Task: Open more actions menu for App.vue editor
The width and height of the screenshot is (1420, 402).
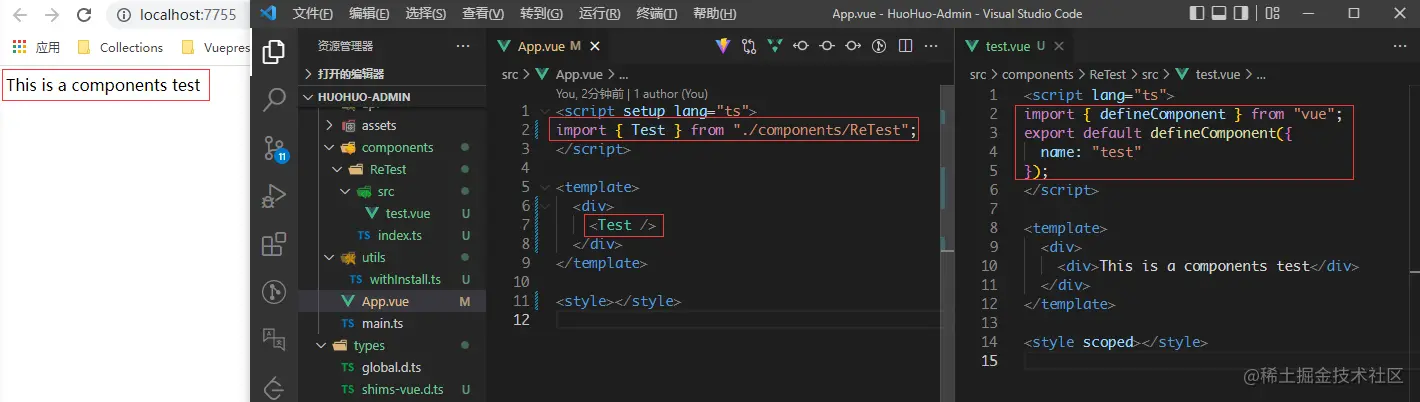Action: [932, 46]
